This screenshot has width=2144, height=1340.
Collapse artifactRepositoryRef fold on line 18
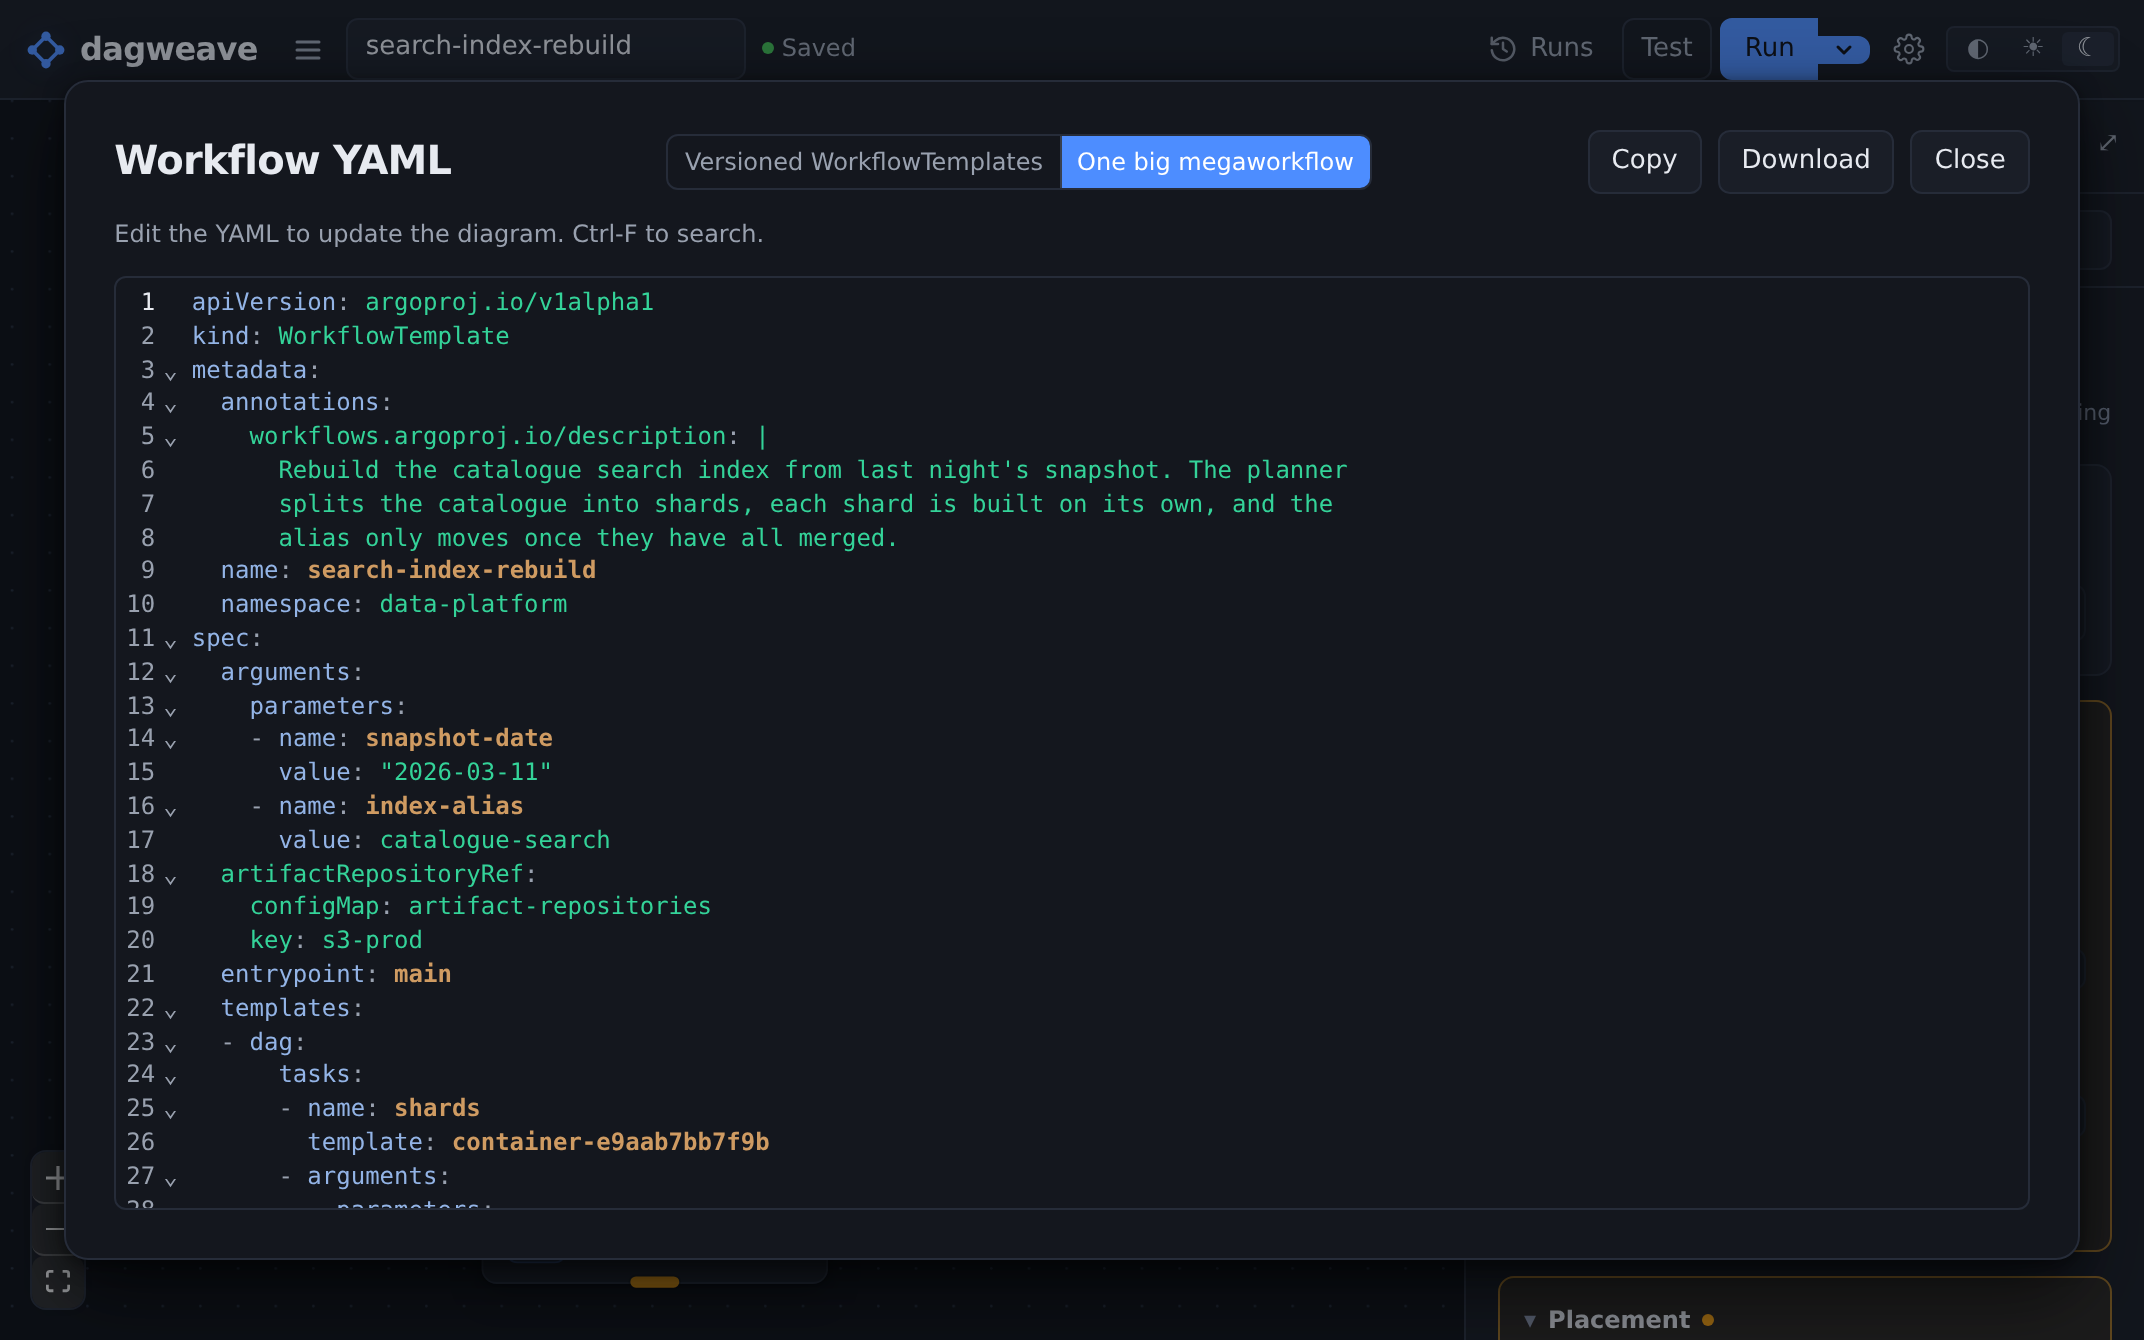[171, 878]
